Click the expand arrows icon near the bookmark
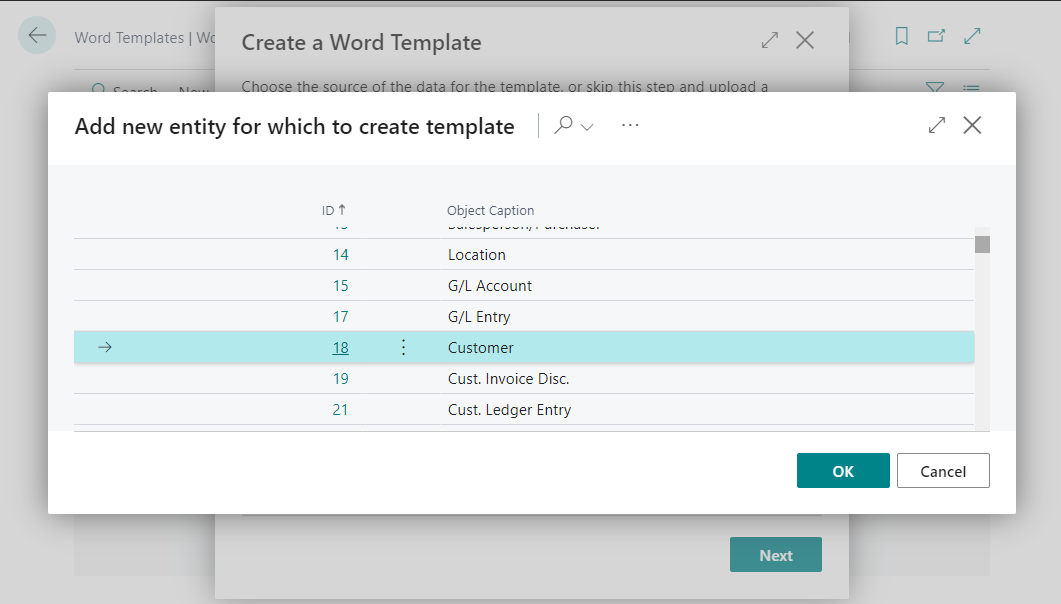Viewport: 1061px width, 604px height. pos(972,35)
